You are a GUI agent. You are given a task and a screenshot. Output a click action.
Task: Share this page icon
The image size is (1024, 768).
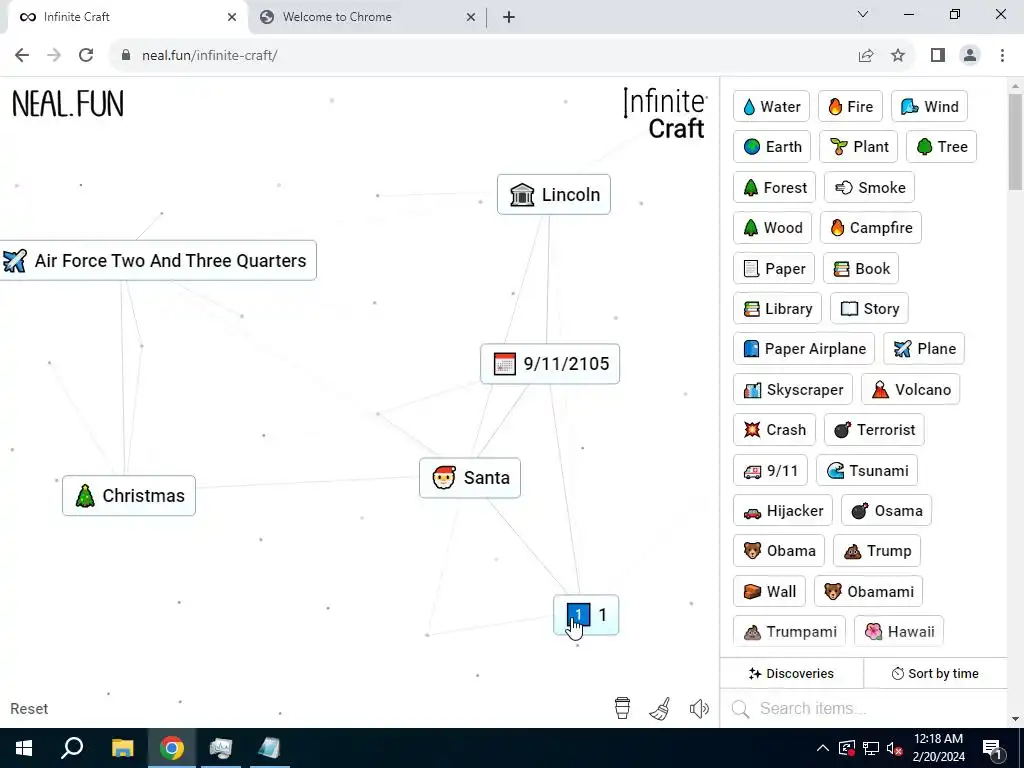(866, 55)
